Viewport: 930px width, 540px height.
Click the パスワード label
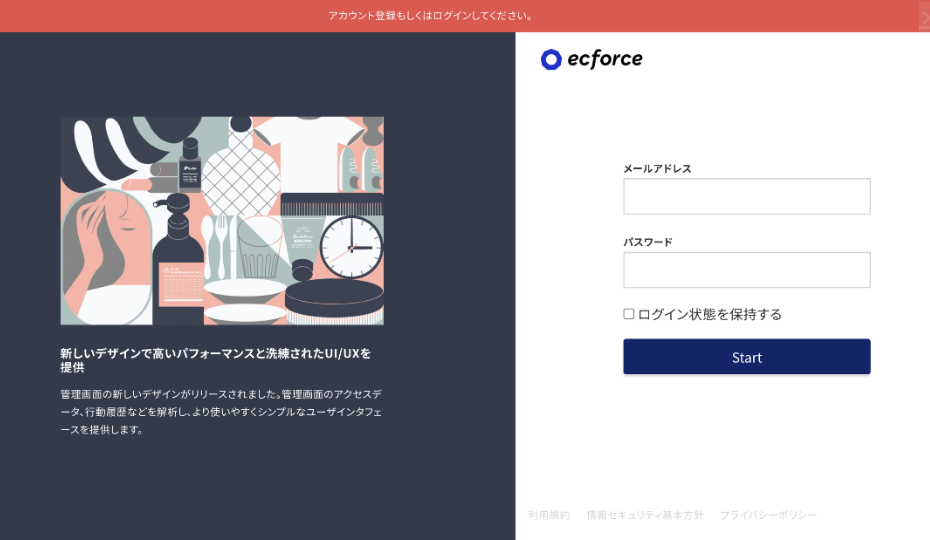click(x=648, y=242)
